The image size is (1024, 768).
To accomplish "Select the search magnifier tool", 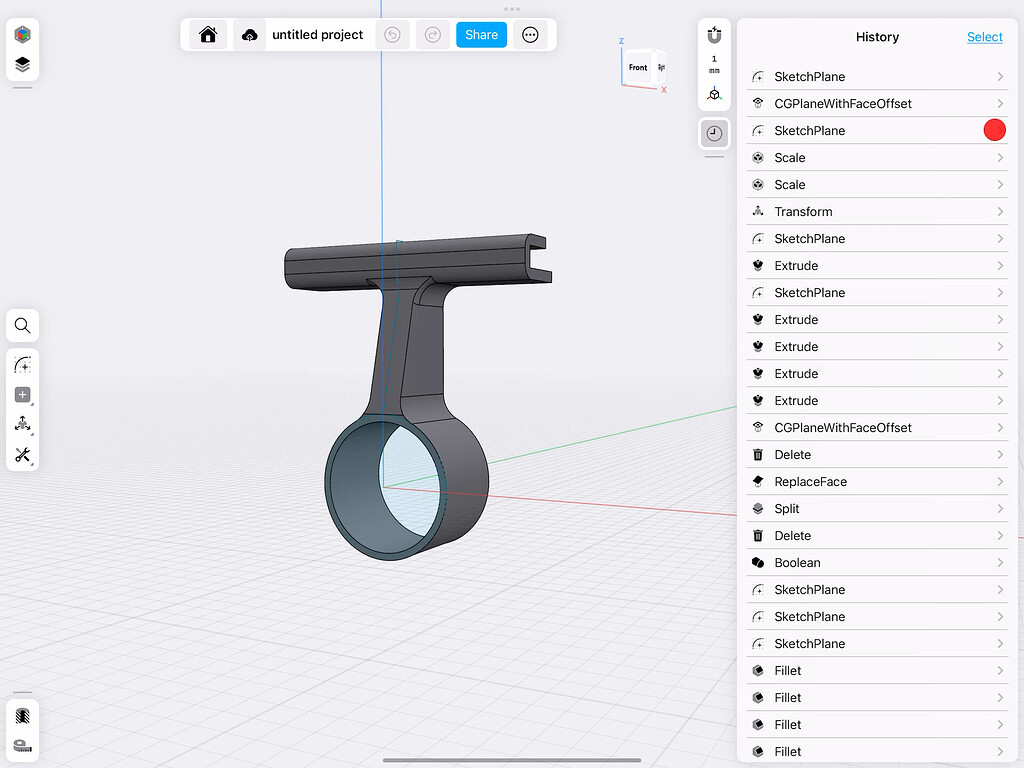I will click(22, 325).
